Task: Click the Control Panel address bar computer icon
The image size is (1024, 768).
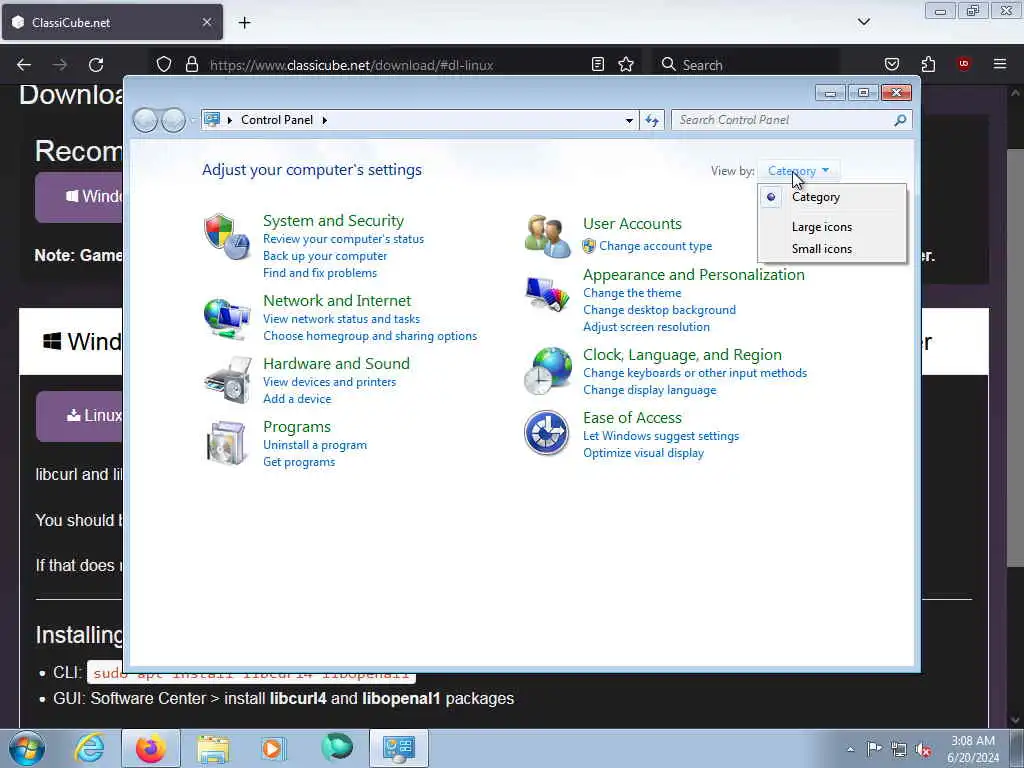Action: pyautogui.click(x=212, y=120)
